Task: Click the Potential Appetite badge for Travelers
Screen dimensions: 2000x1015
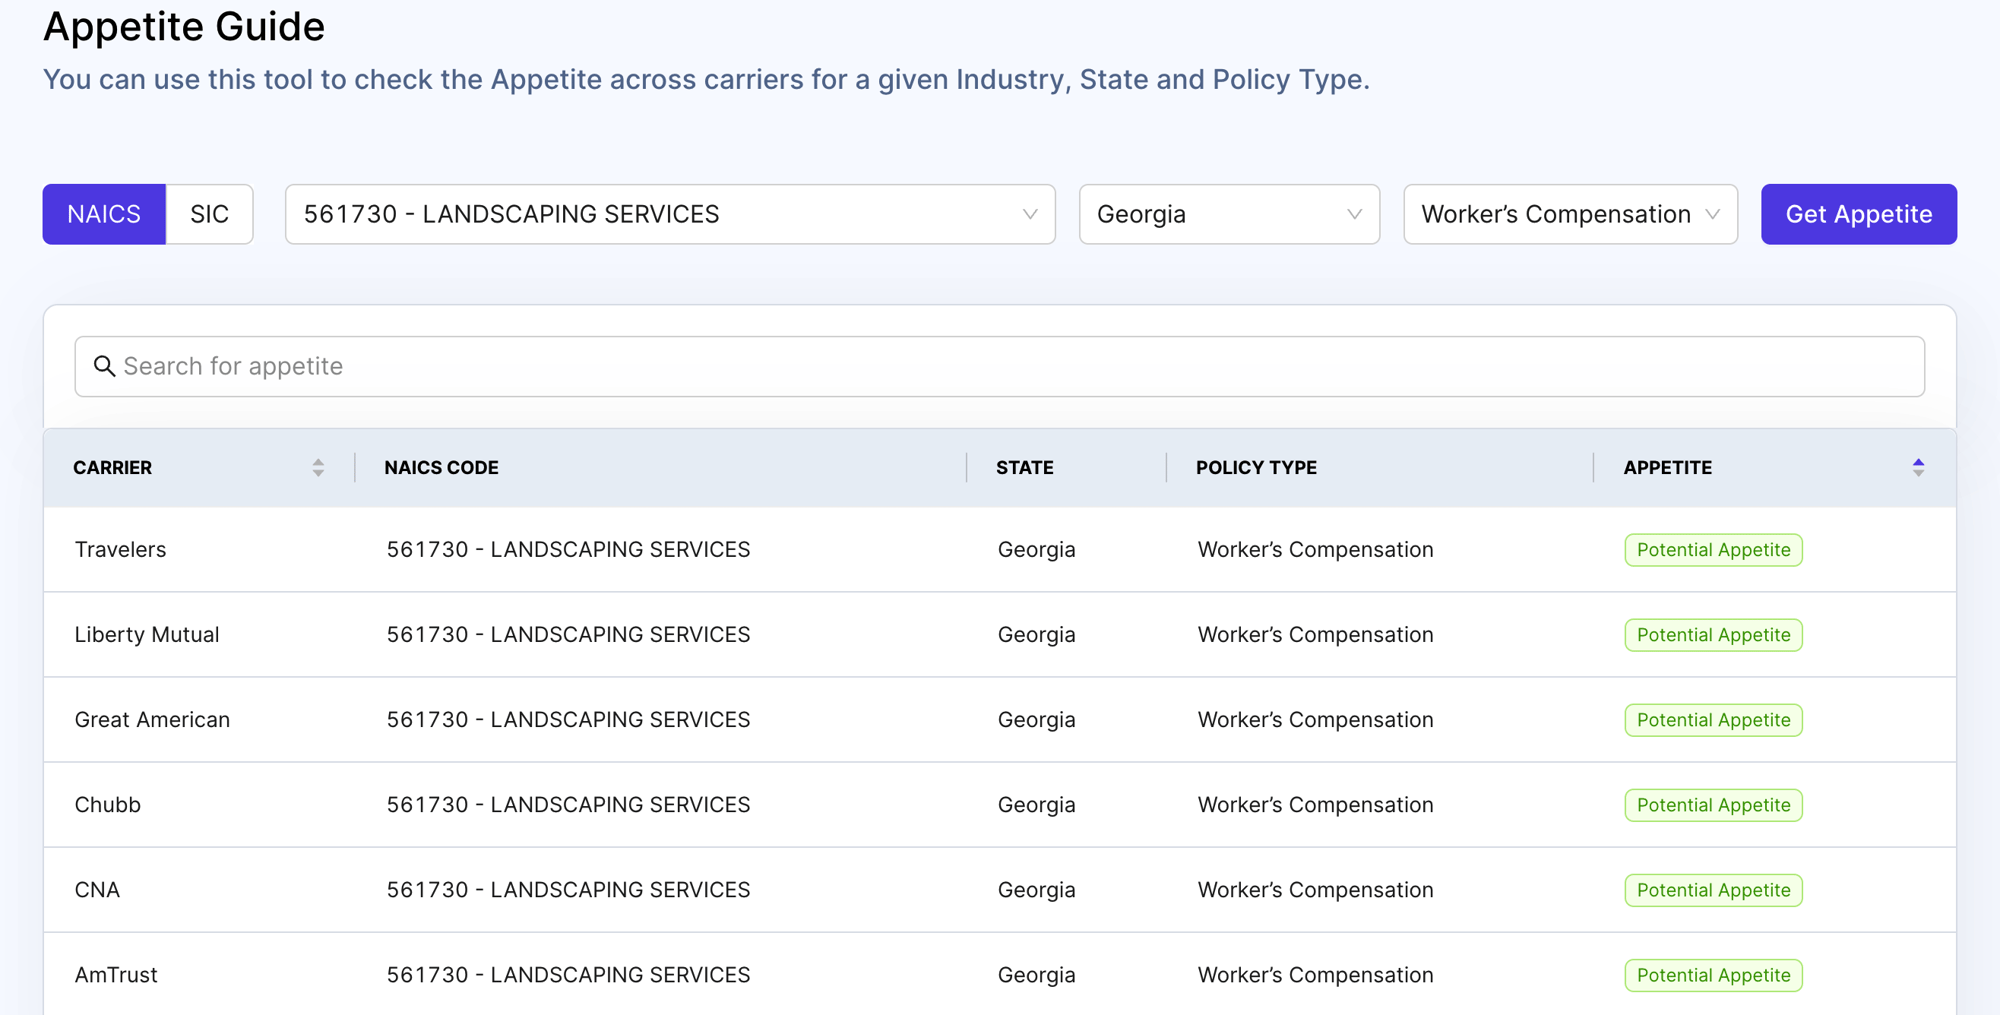Action: point(1713,550)
